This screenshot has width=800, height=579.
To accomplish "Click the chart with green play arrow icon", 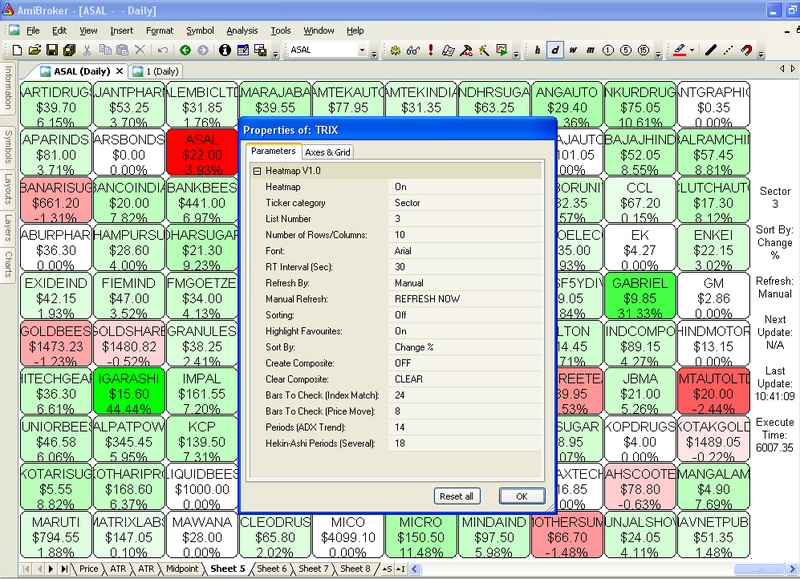I will tap(502, 50).
